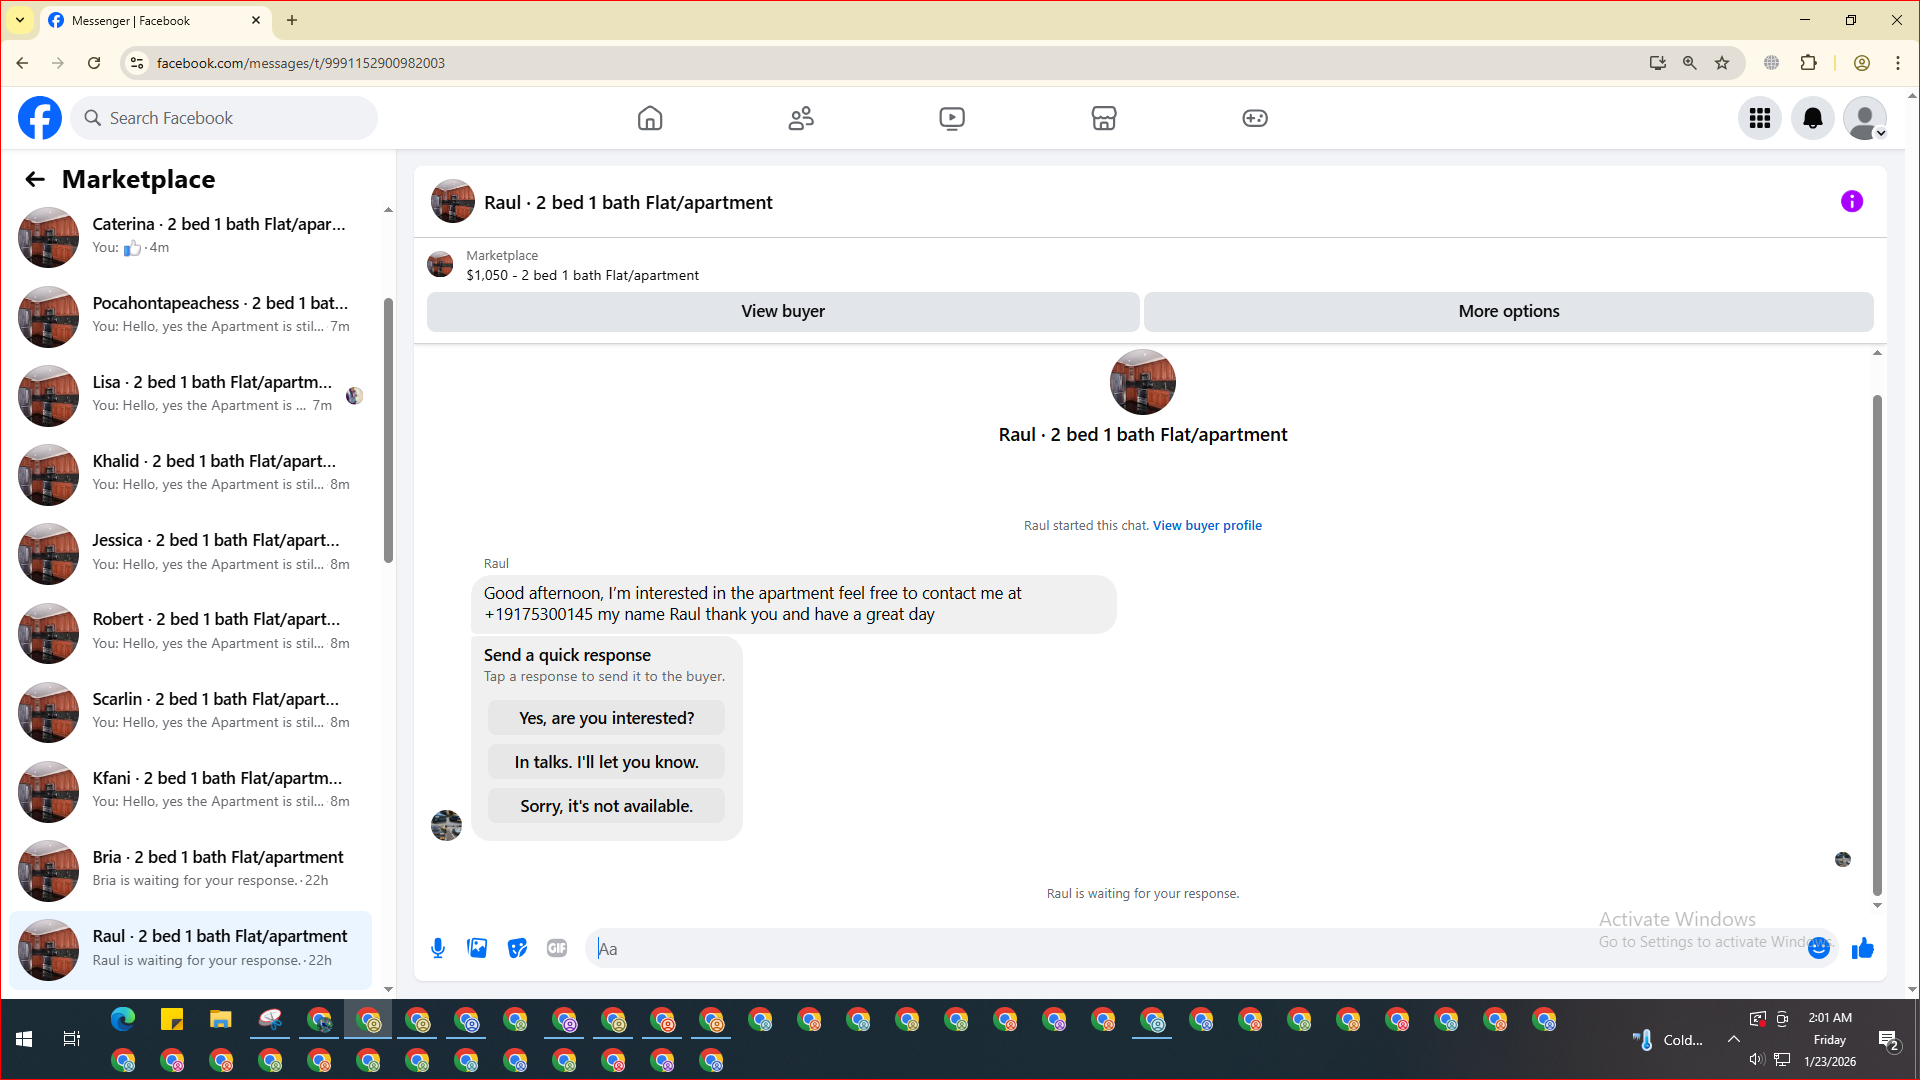The width and height of the screenshot is (1920, 1080).
Task: Click the site information icon in address bar
Action: coord(137,63)
